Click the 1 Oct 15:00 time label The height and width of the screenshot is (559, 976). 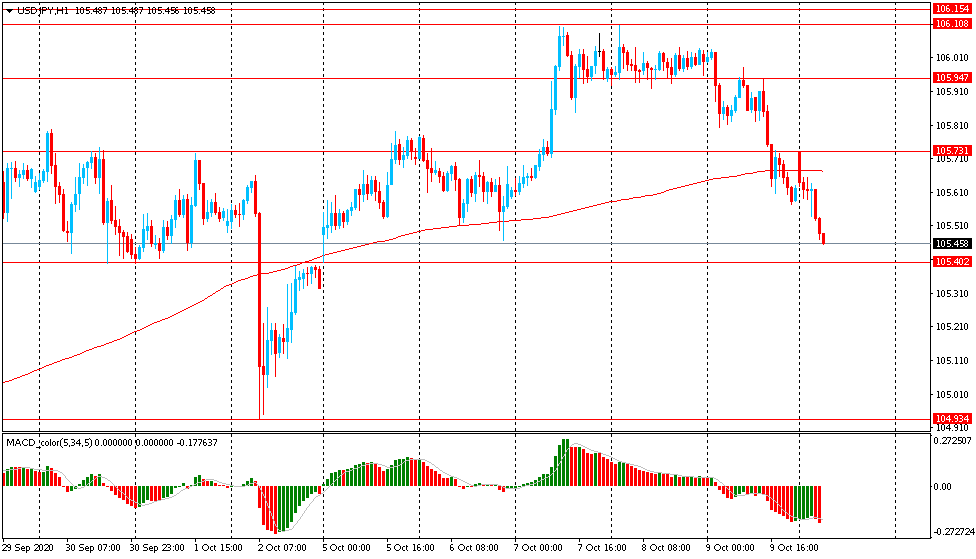pyautogui.click(x=217, y=548)
